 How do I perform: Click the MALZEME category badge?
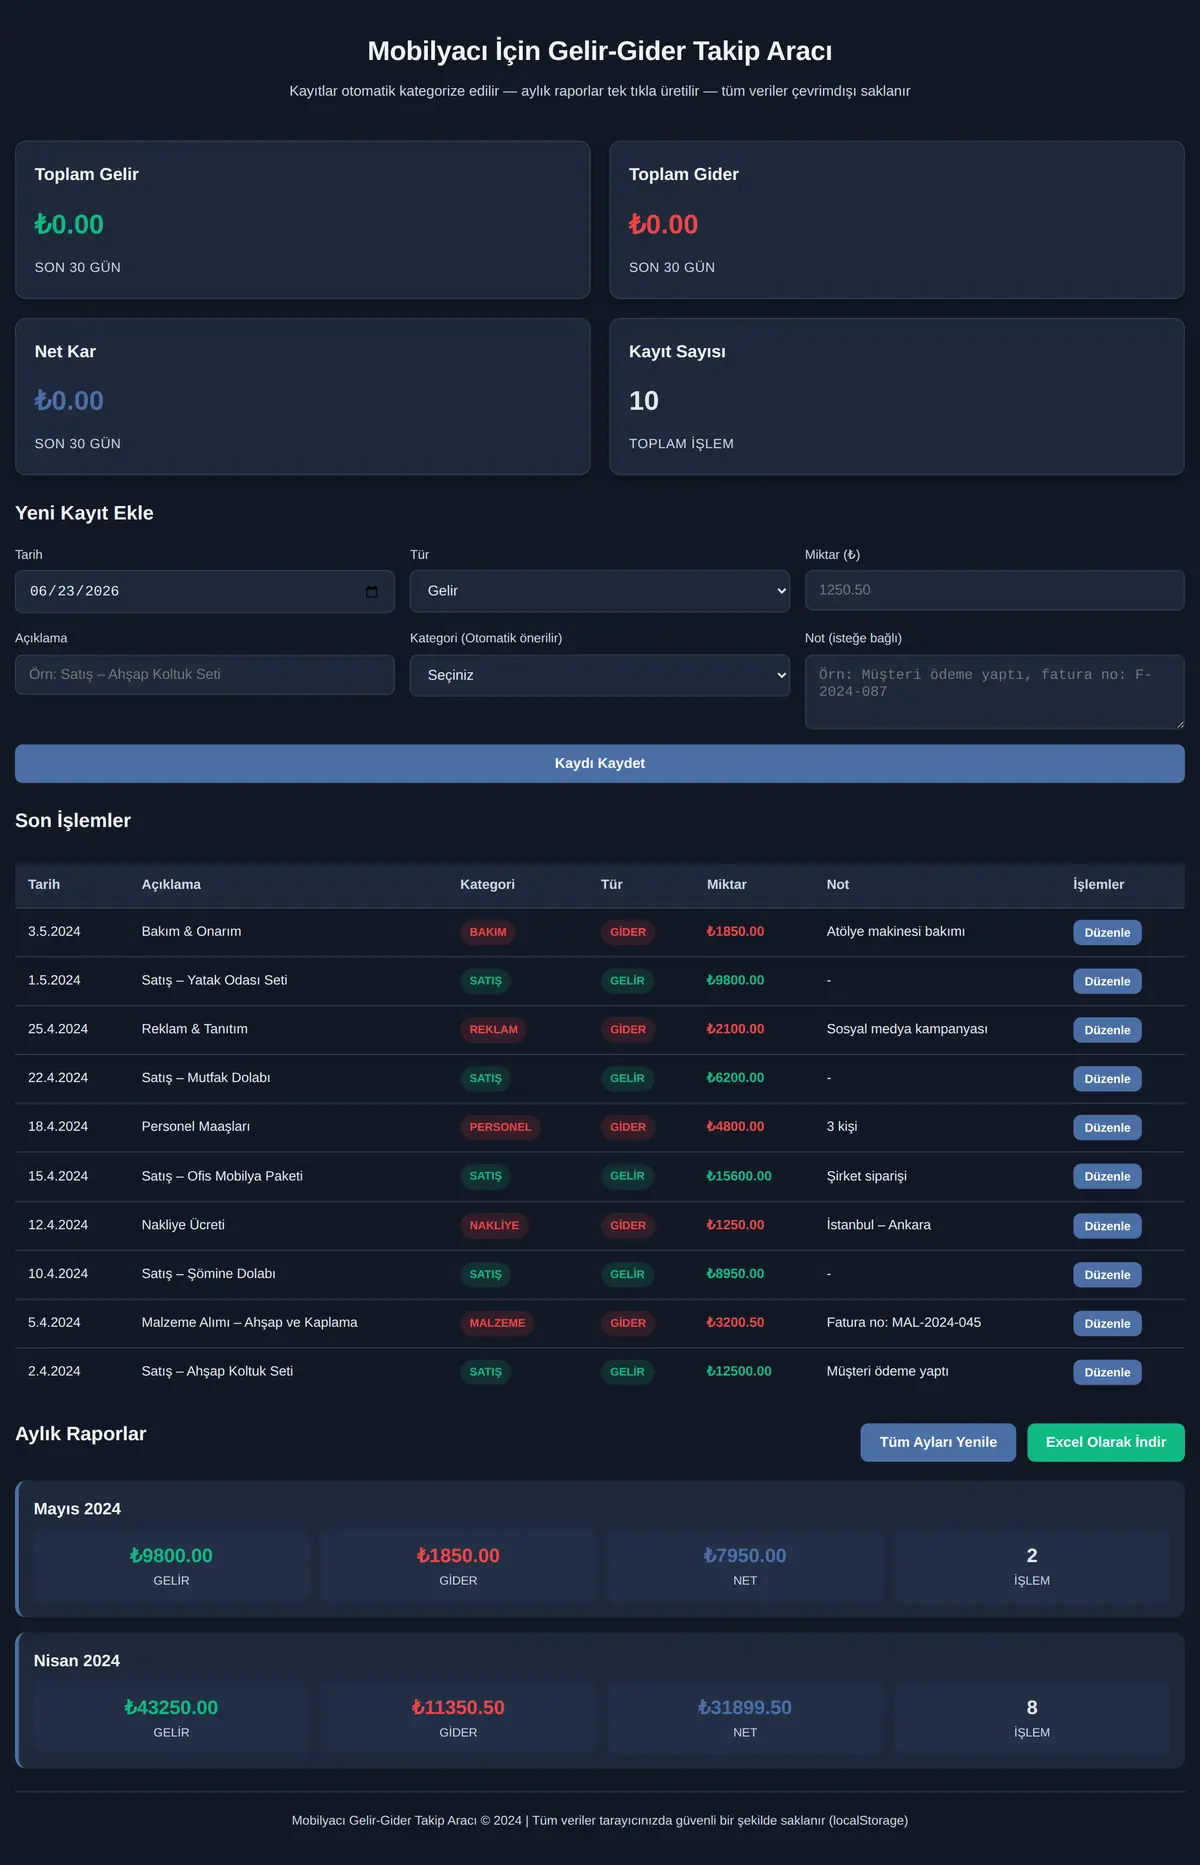coord(497,1323)
